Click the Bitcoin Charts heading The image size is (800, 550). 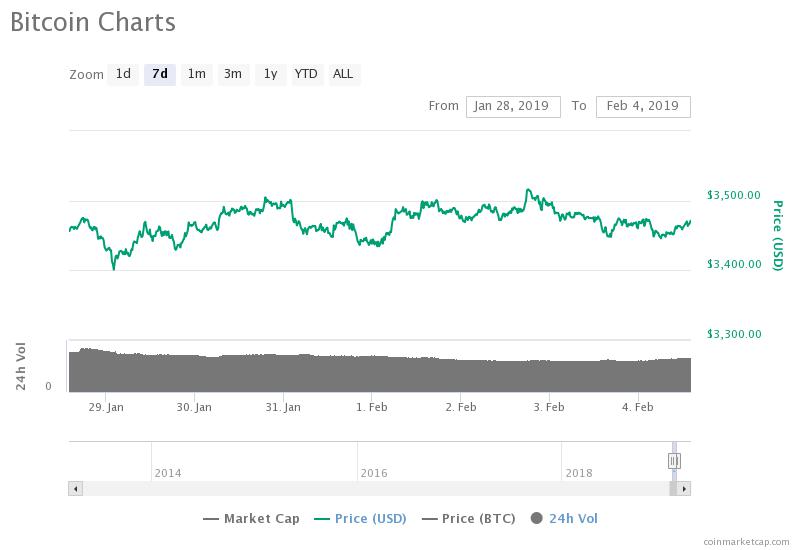[93, 22]
